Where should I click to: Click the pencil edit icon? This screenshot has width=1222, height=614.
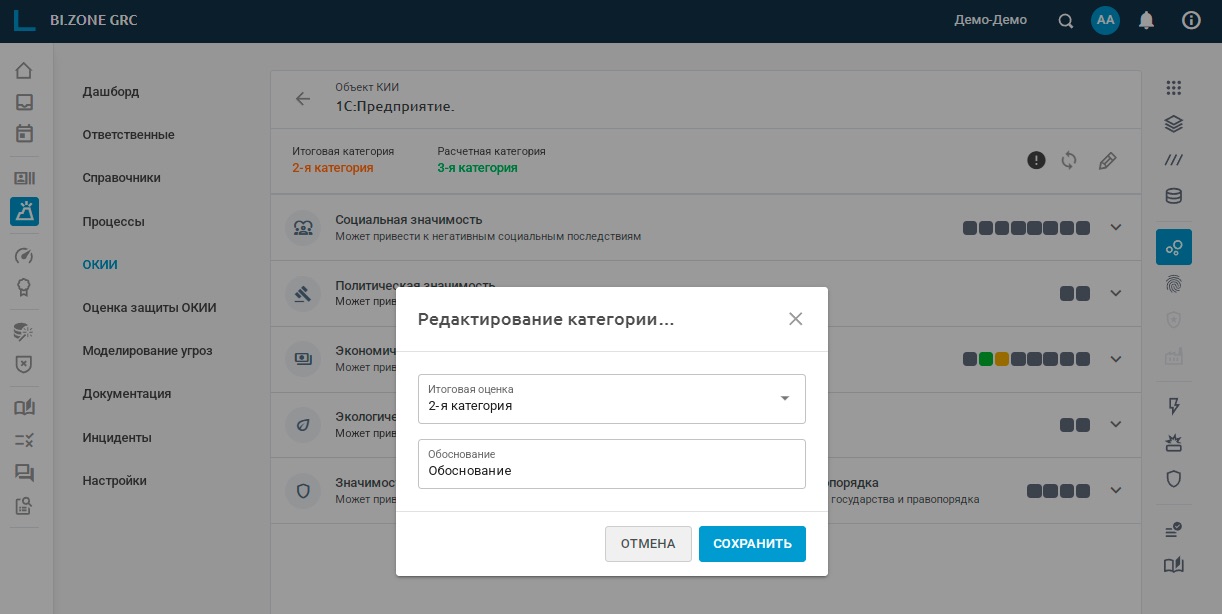point(1107,160)
